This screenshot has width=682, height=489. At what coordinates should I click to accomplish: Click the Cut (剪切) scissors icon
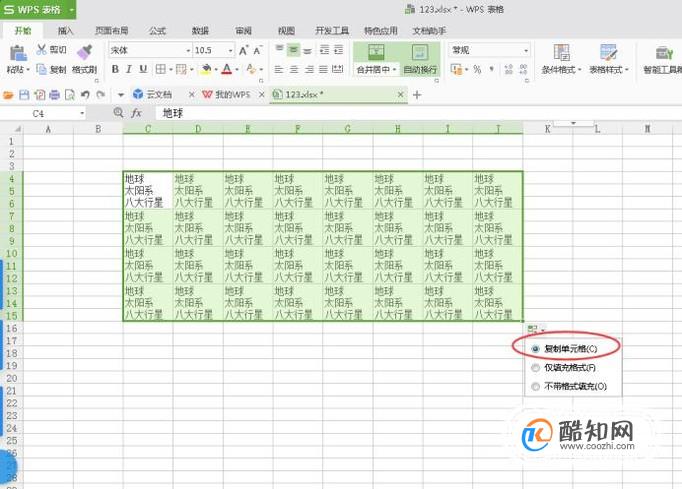[x=41, y=50]
